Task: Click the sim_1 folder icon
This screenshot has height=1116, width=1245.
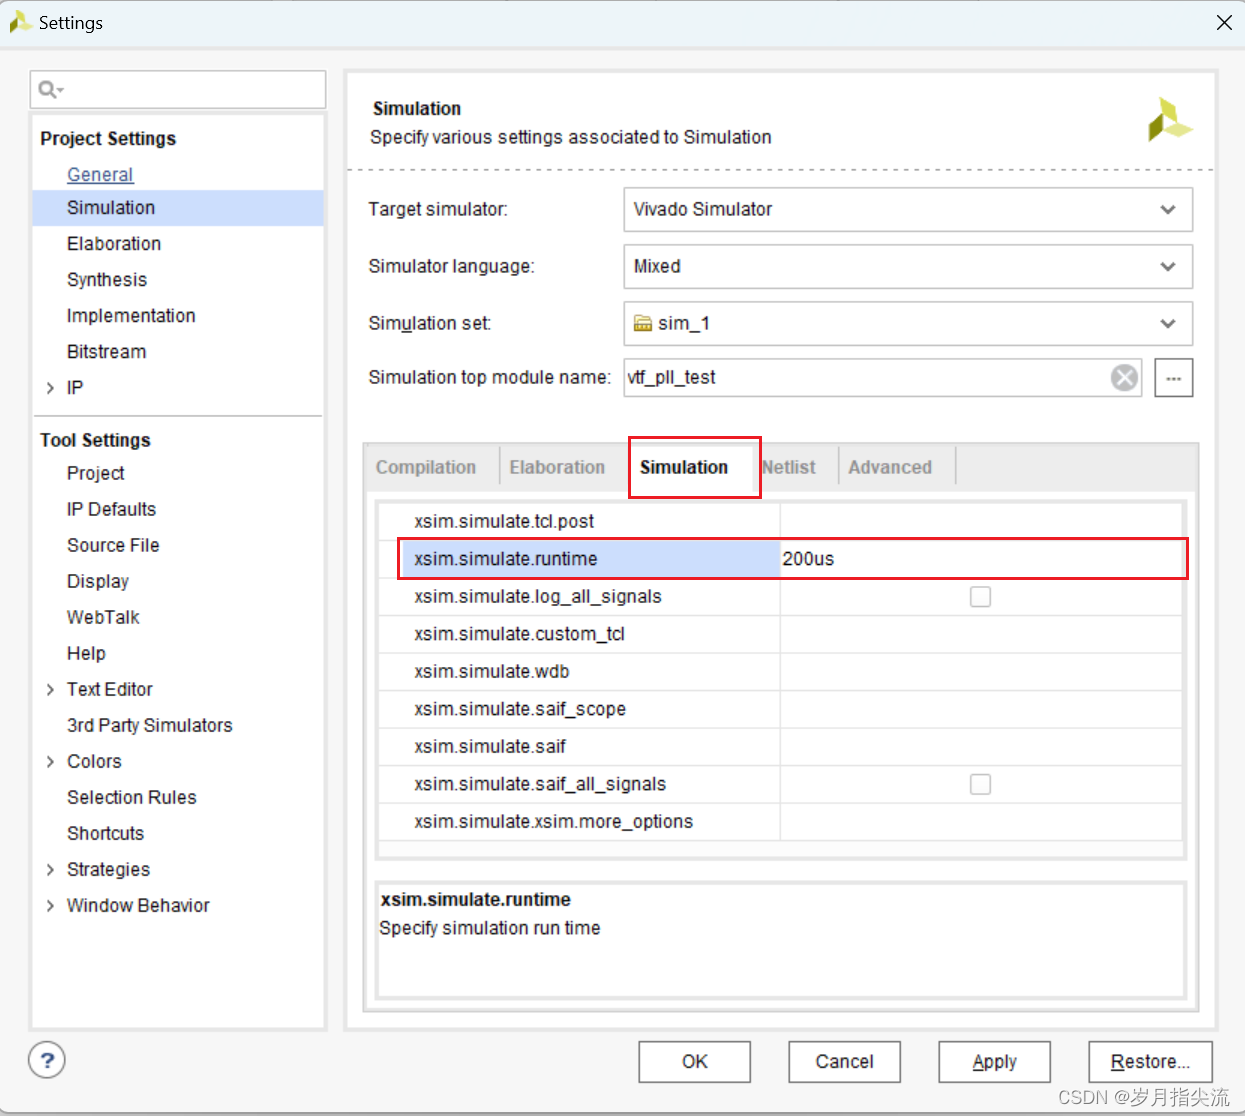Action: pyautogui.click(x=643, y=323)
